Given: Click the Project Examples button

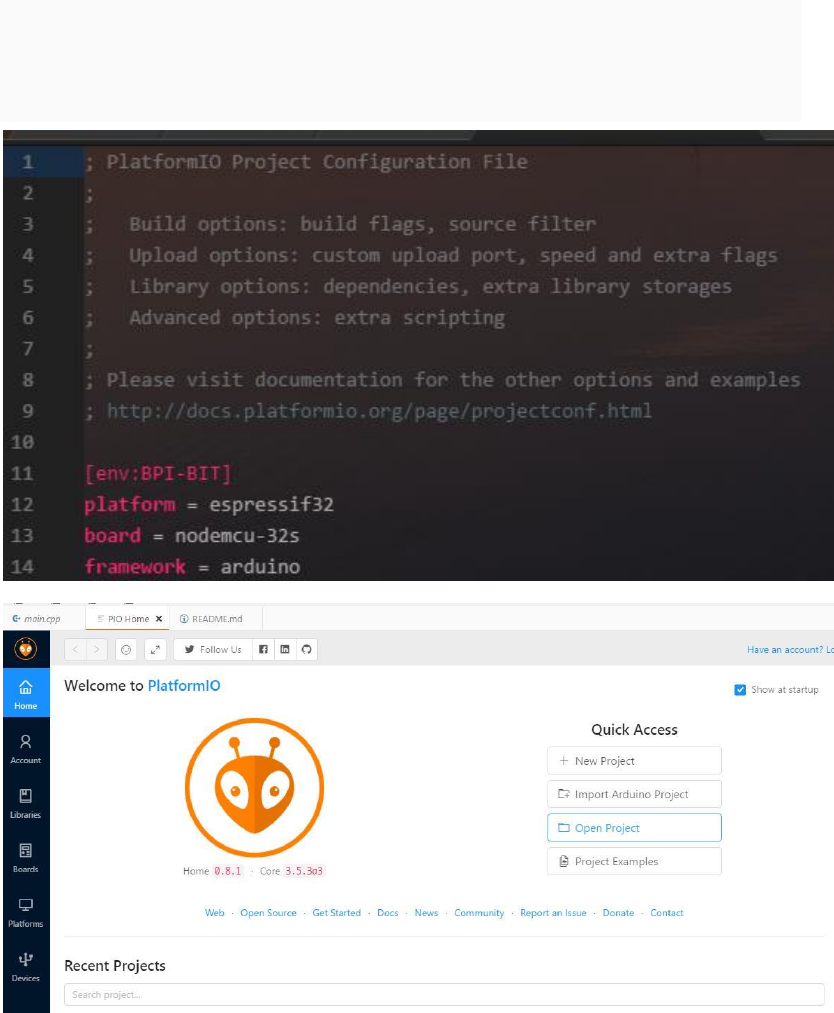Looking at the screenshot, I should pos(634,861).
